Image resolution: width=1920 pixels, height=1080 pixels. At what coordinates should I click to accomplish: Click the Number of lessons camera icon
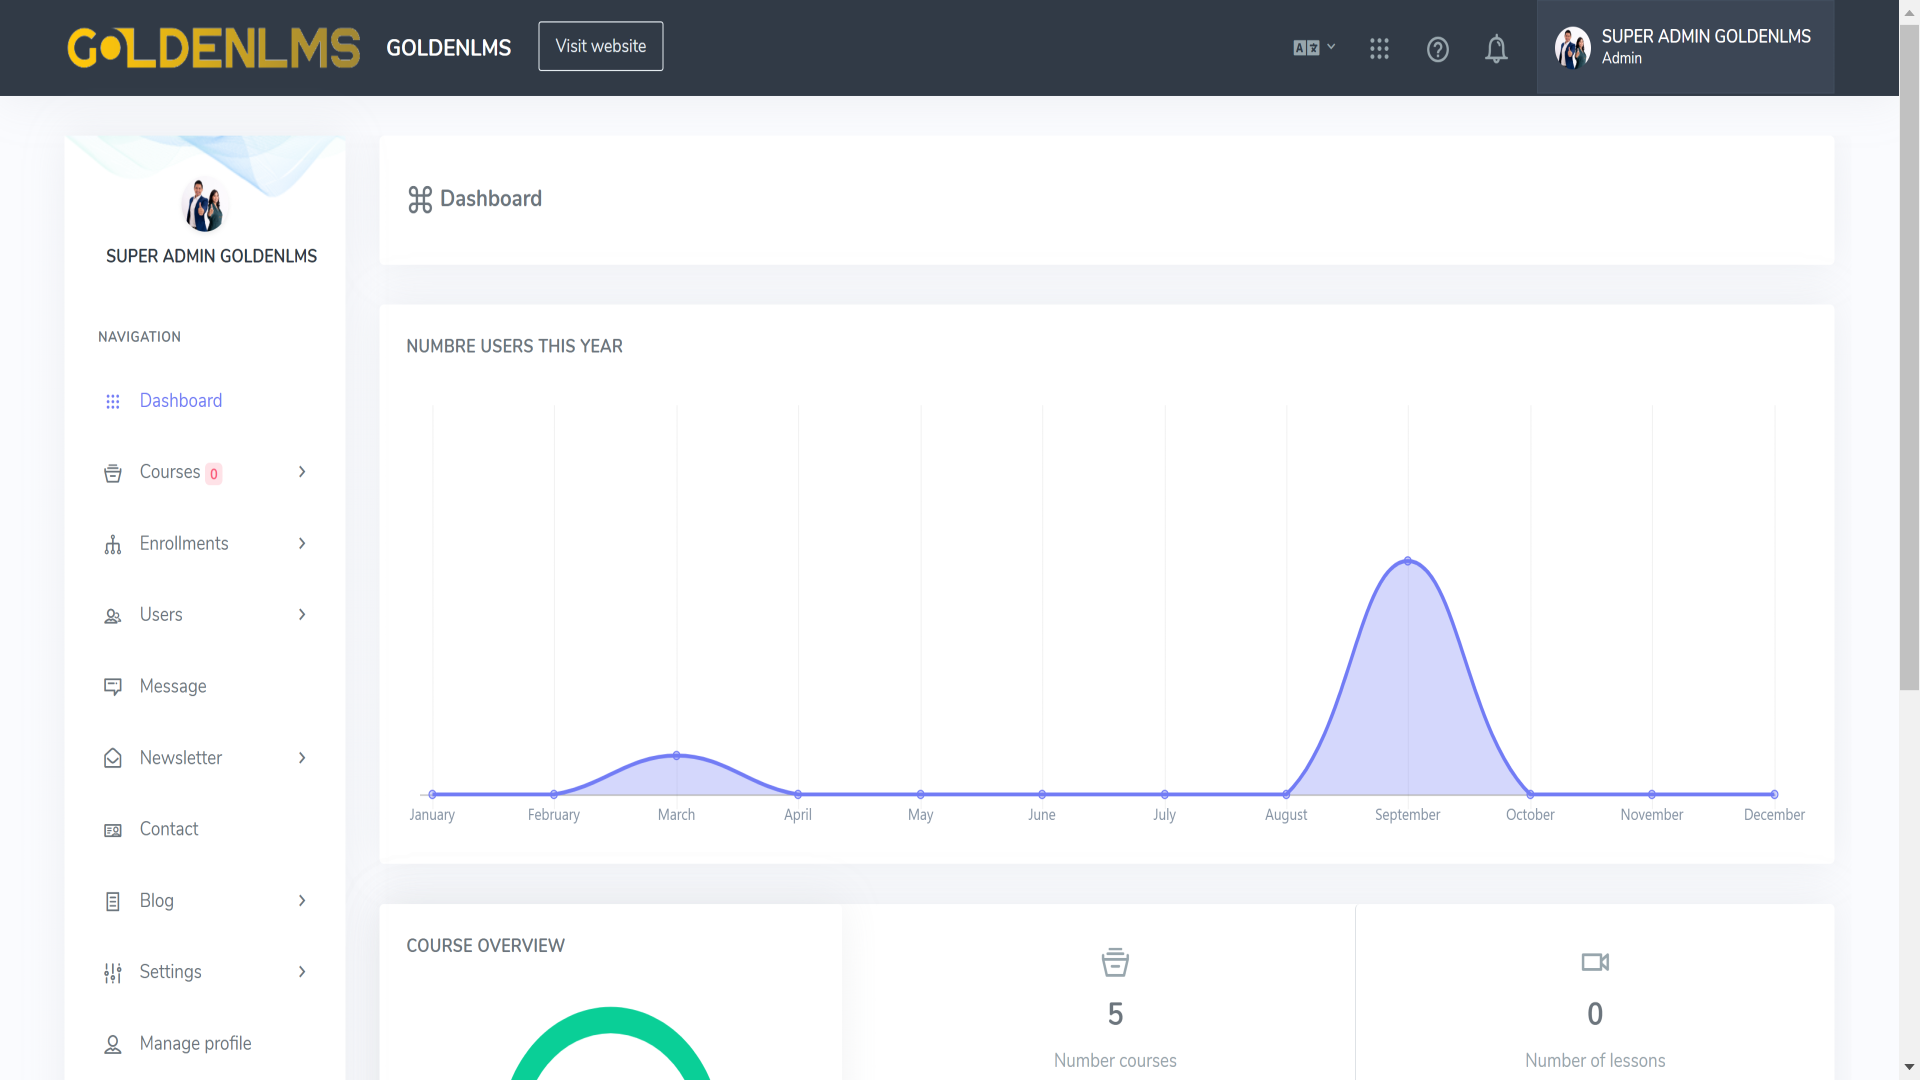point(1595,962)
